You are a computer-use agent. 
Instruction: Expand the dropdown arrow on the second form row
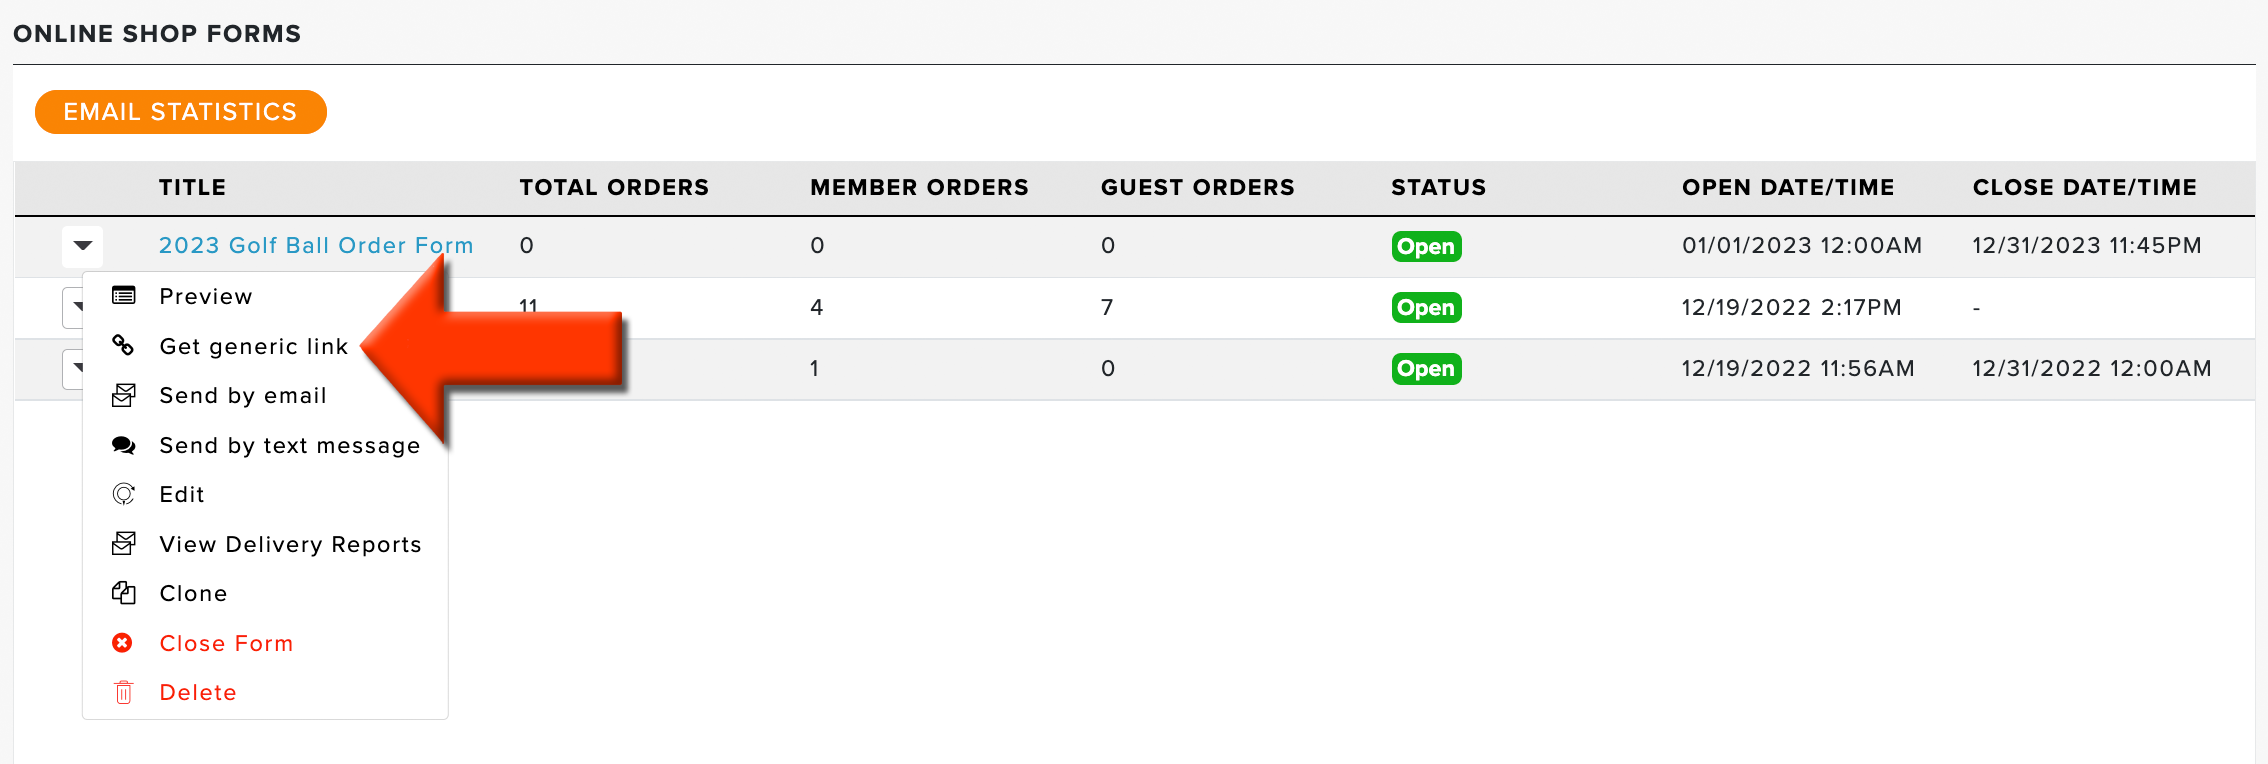click(x=72, y=307)
